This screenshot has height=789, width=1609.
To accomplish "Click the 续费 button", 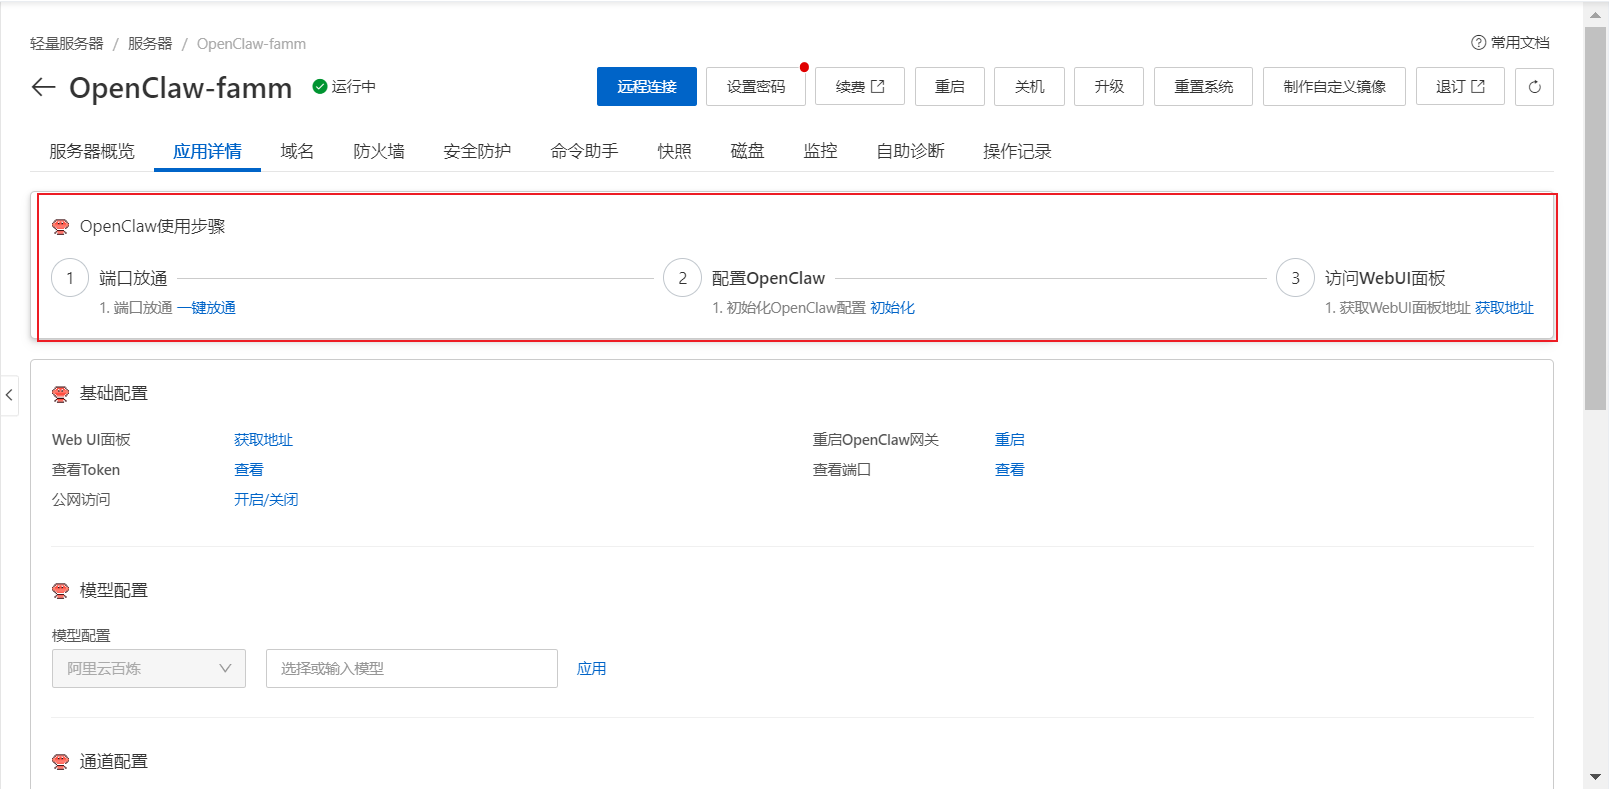I will coord(860,87).
